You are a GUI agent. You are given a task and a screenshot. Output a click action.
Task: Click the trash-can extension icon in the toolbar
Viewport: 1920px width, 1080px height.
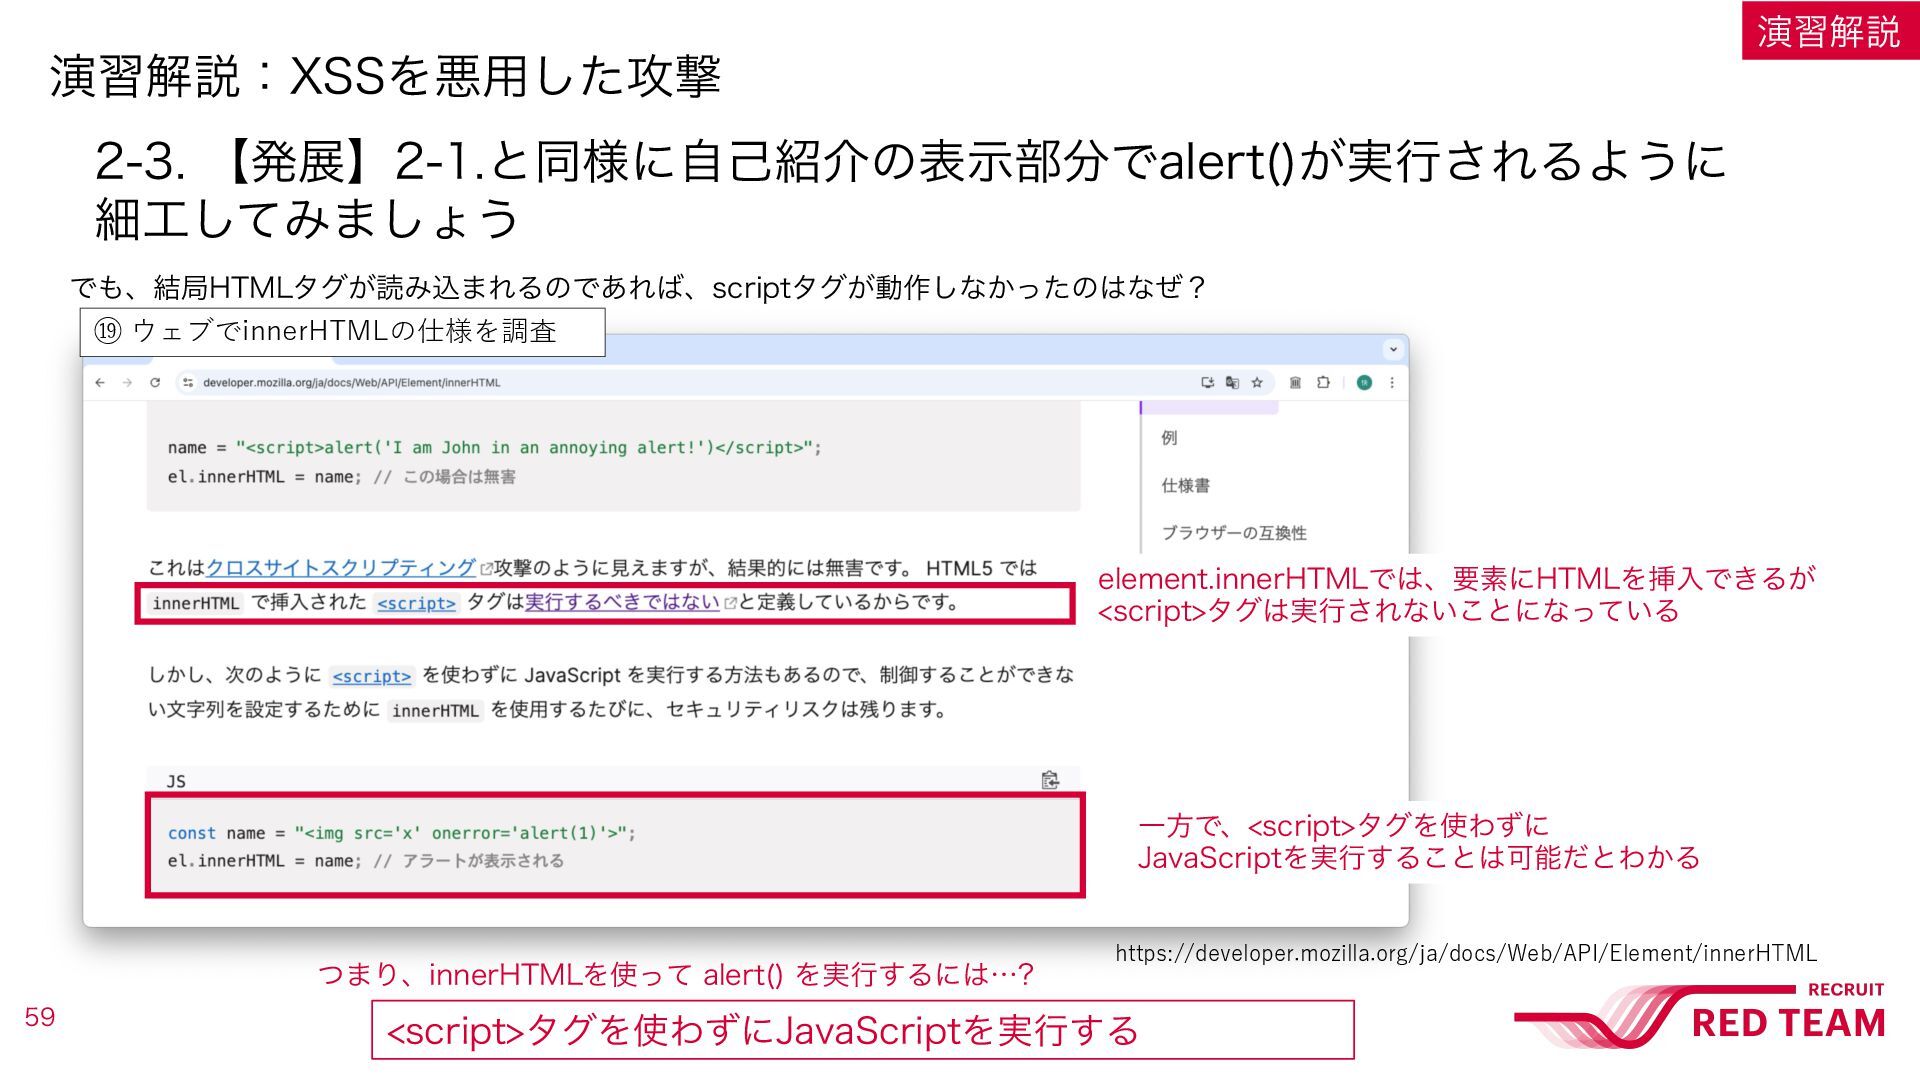(x=1295, y=382)
